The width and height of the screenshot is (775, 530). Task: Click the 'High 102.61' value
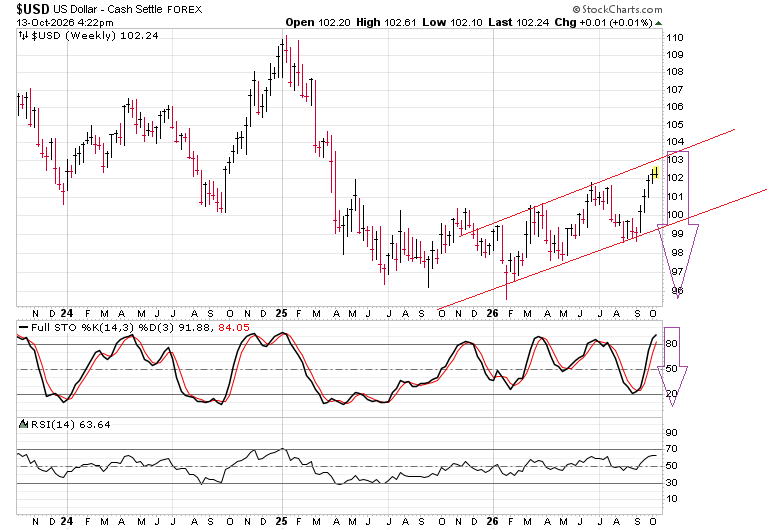pos(386,23)
